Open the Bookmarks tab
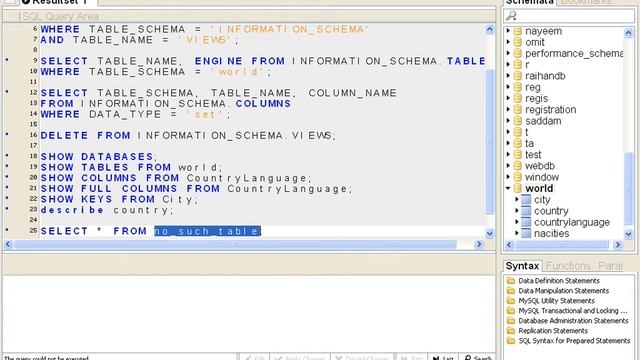 586,2
